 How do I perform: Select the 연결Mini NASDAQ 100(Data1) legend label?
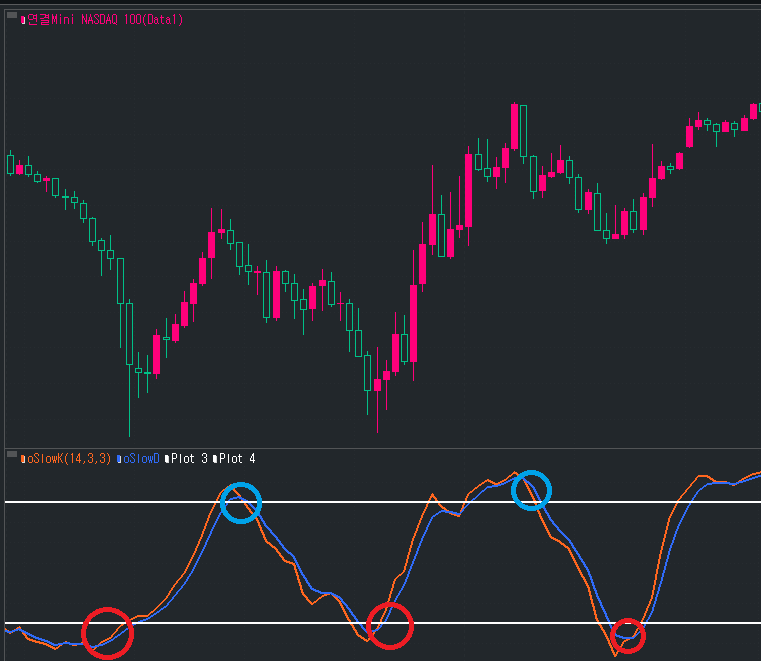(x=105, y=19)
